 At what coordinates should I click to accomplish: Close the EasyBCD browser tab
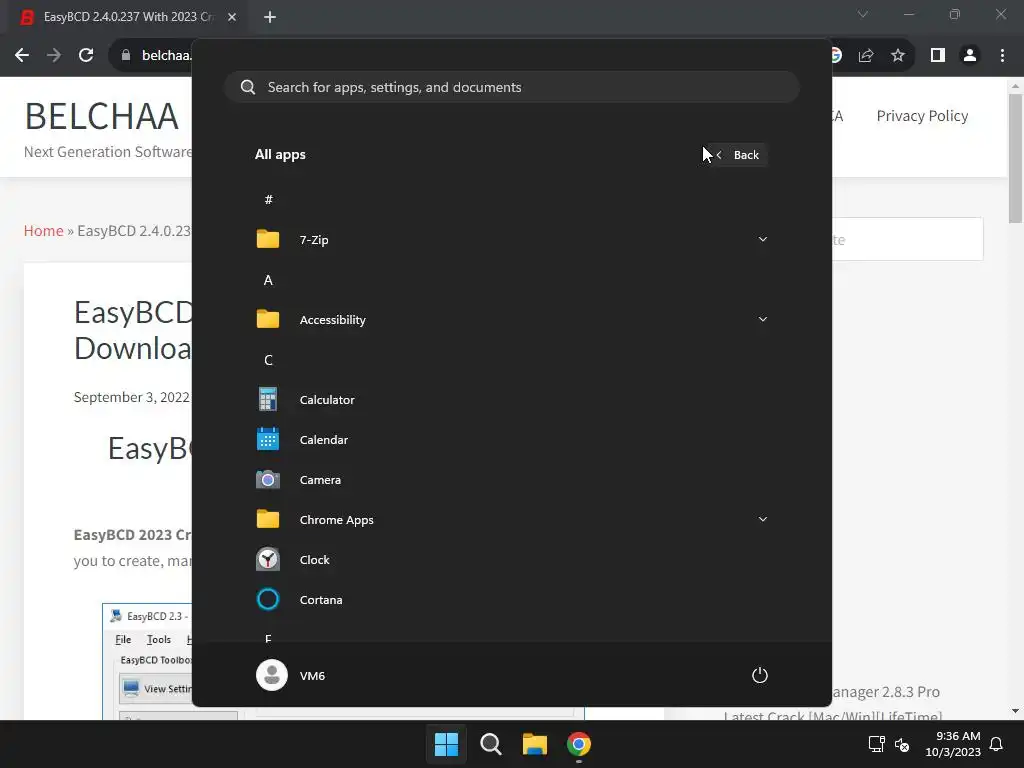pyautogui.click(x=232, y=17)
